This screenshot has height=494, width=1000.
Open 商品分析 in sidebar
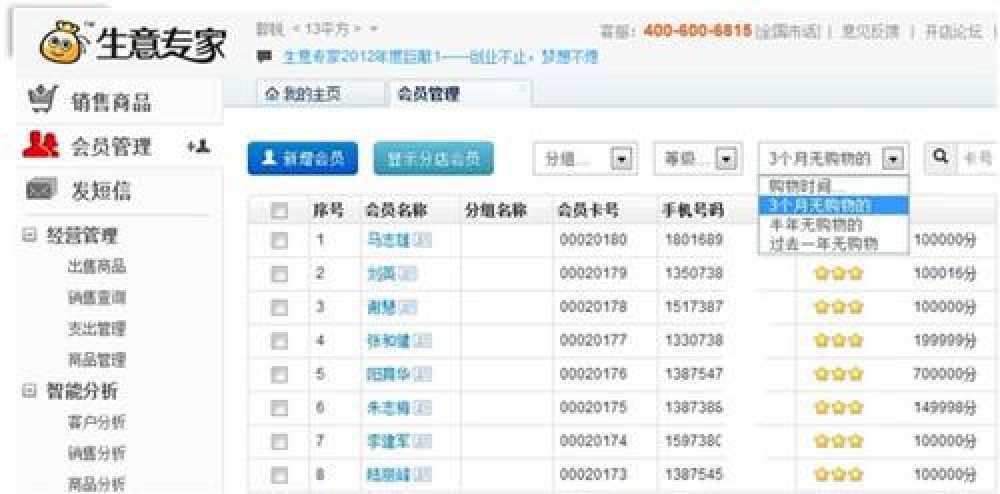97,483
